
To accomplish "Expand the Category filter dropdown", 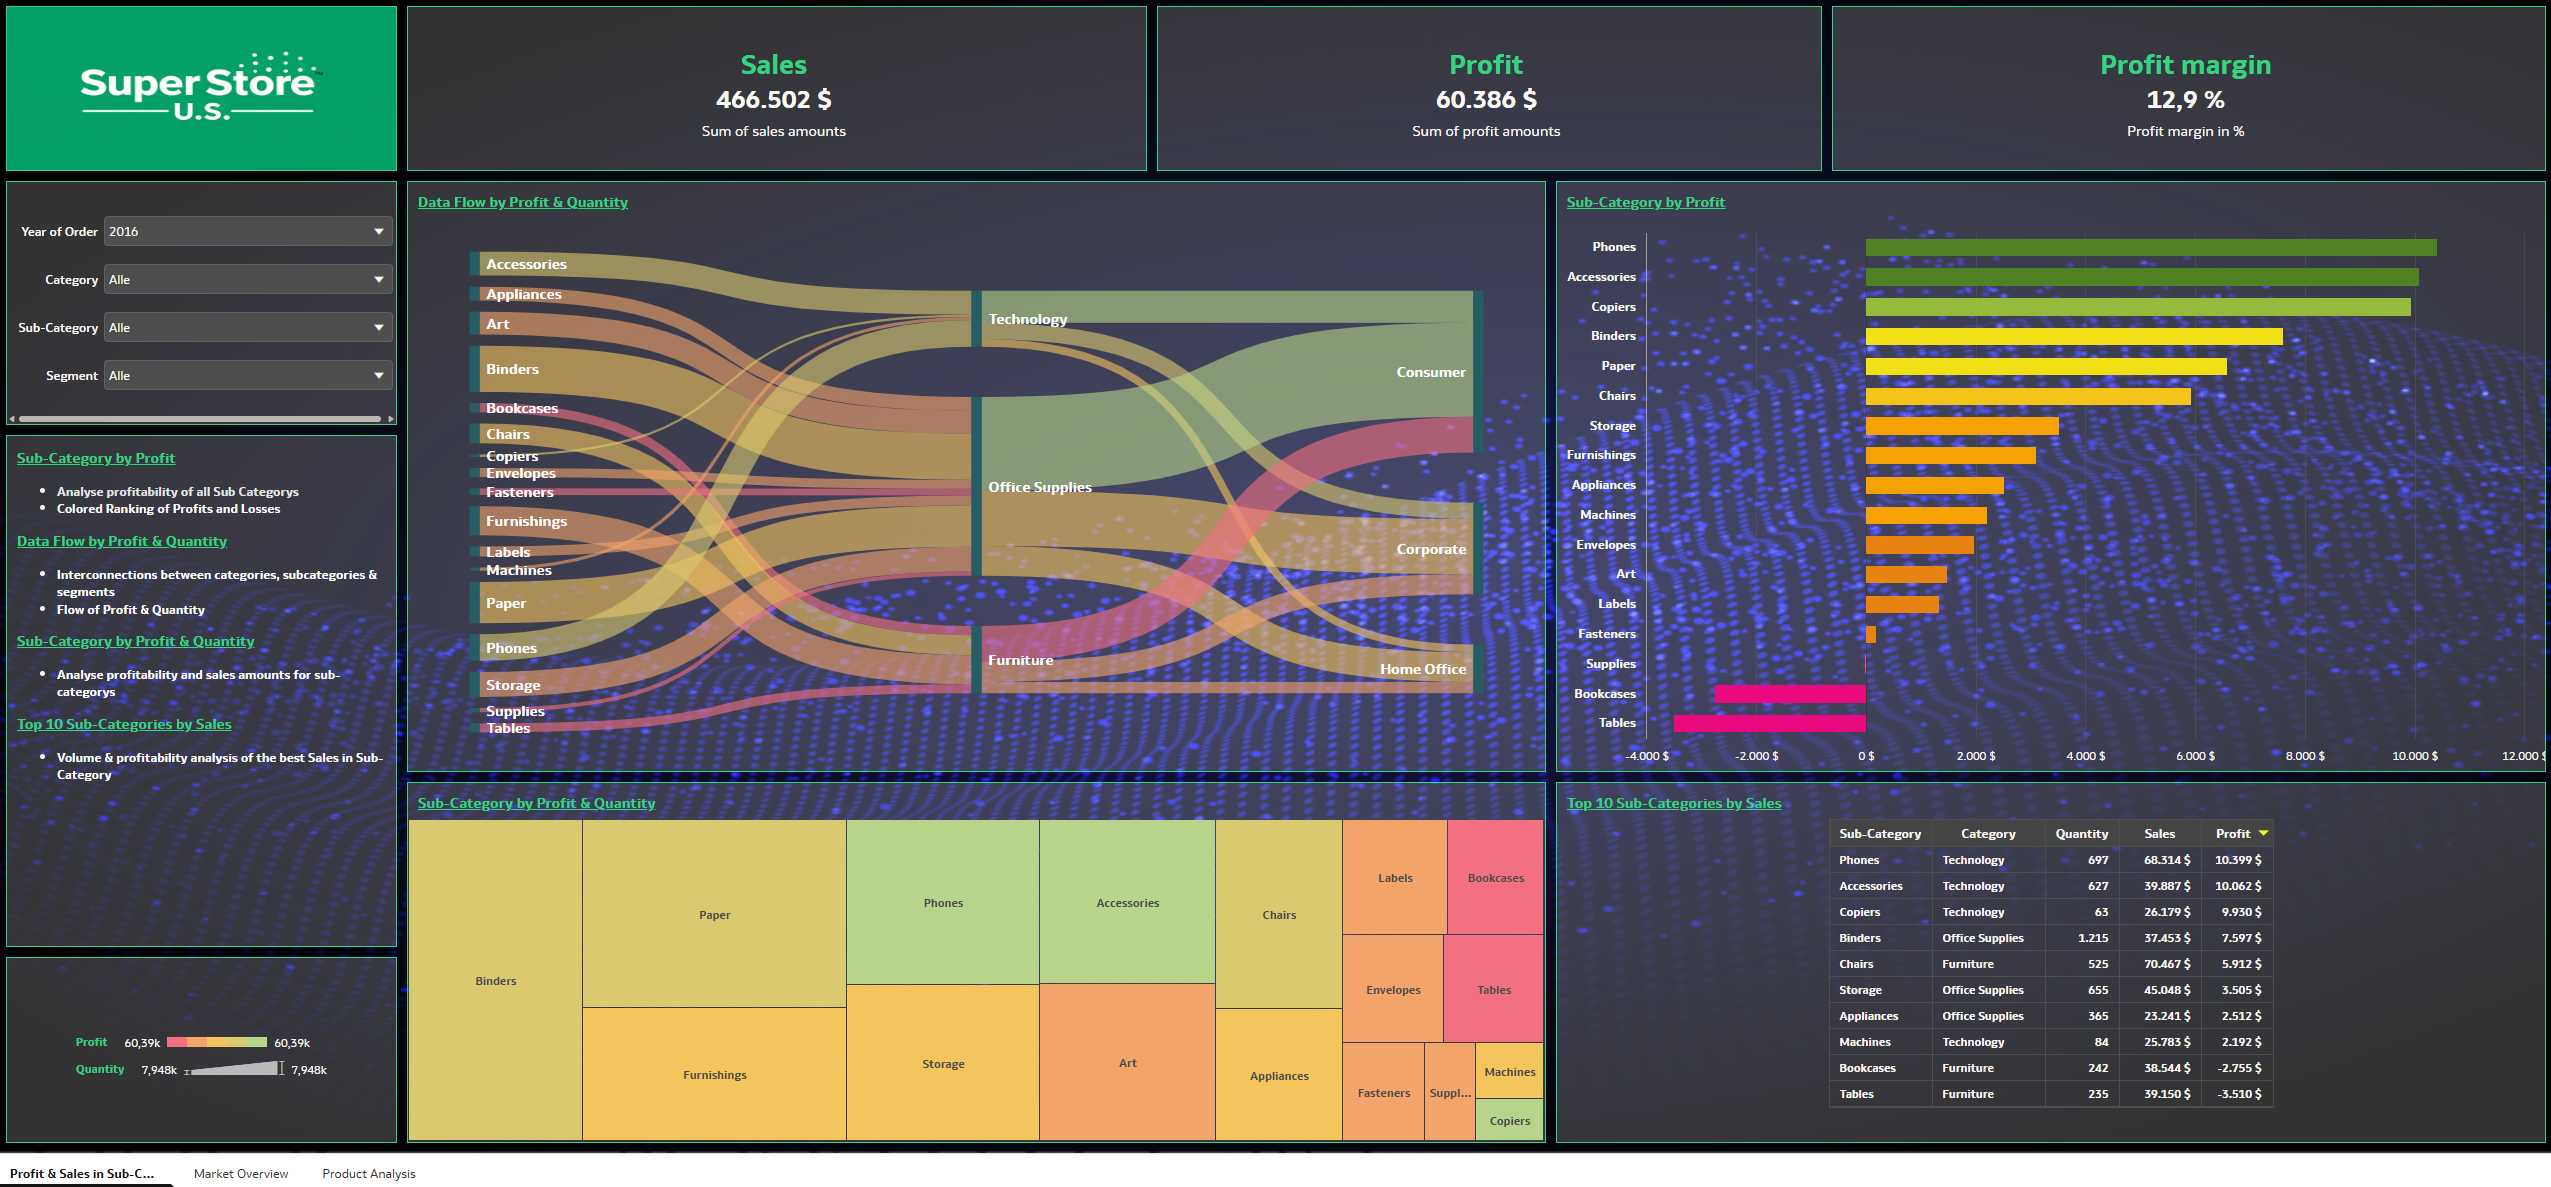I will tap(247, 279).
